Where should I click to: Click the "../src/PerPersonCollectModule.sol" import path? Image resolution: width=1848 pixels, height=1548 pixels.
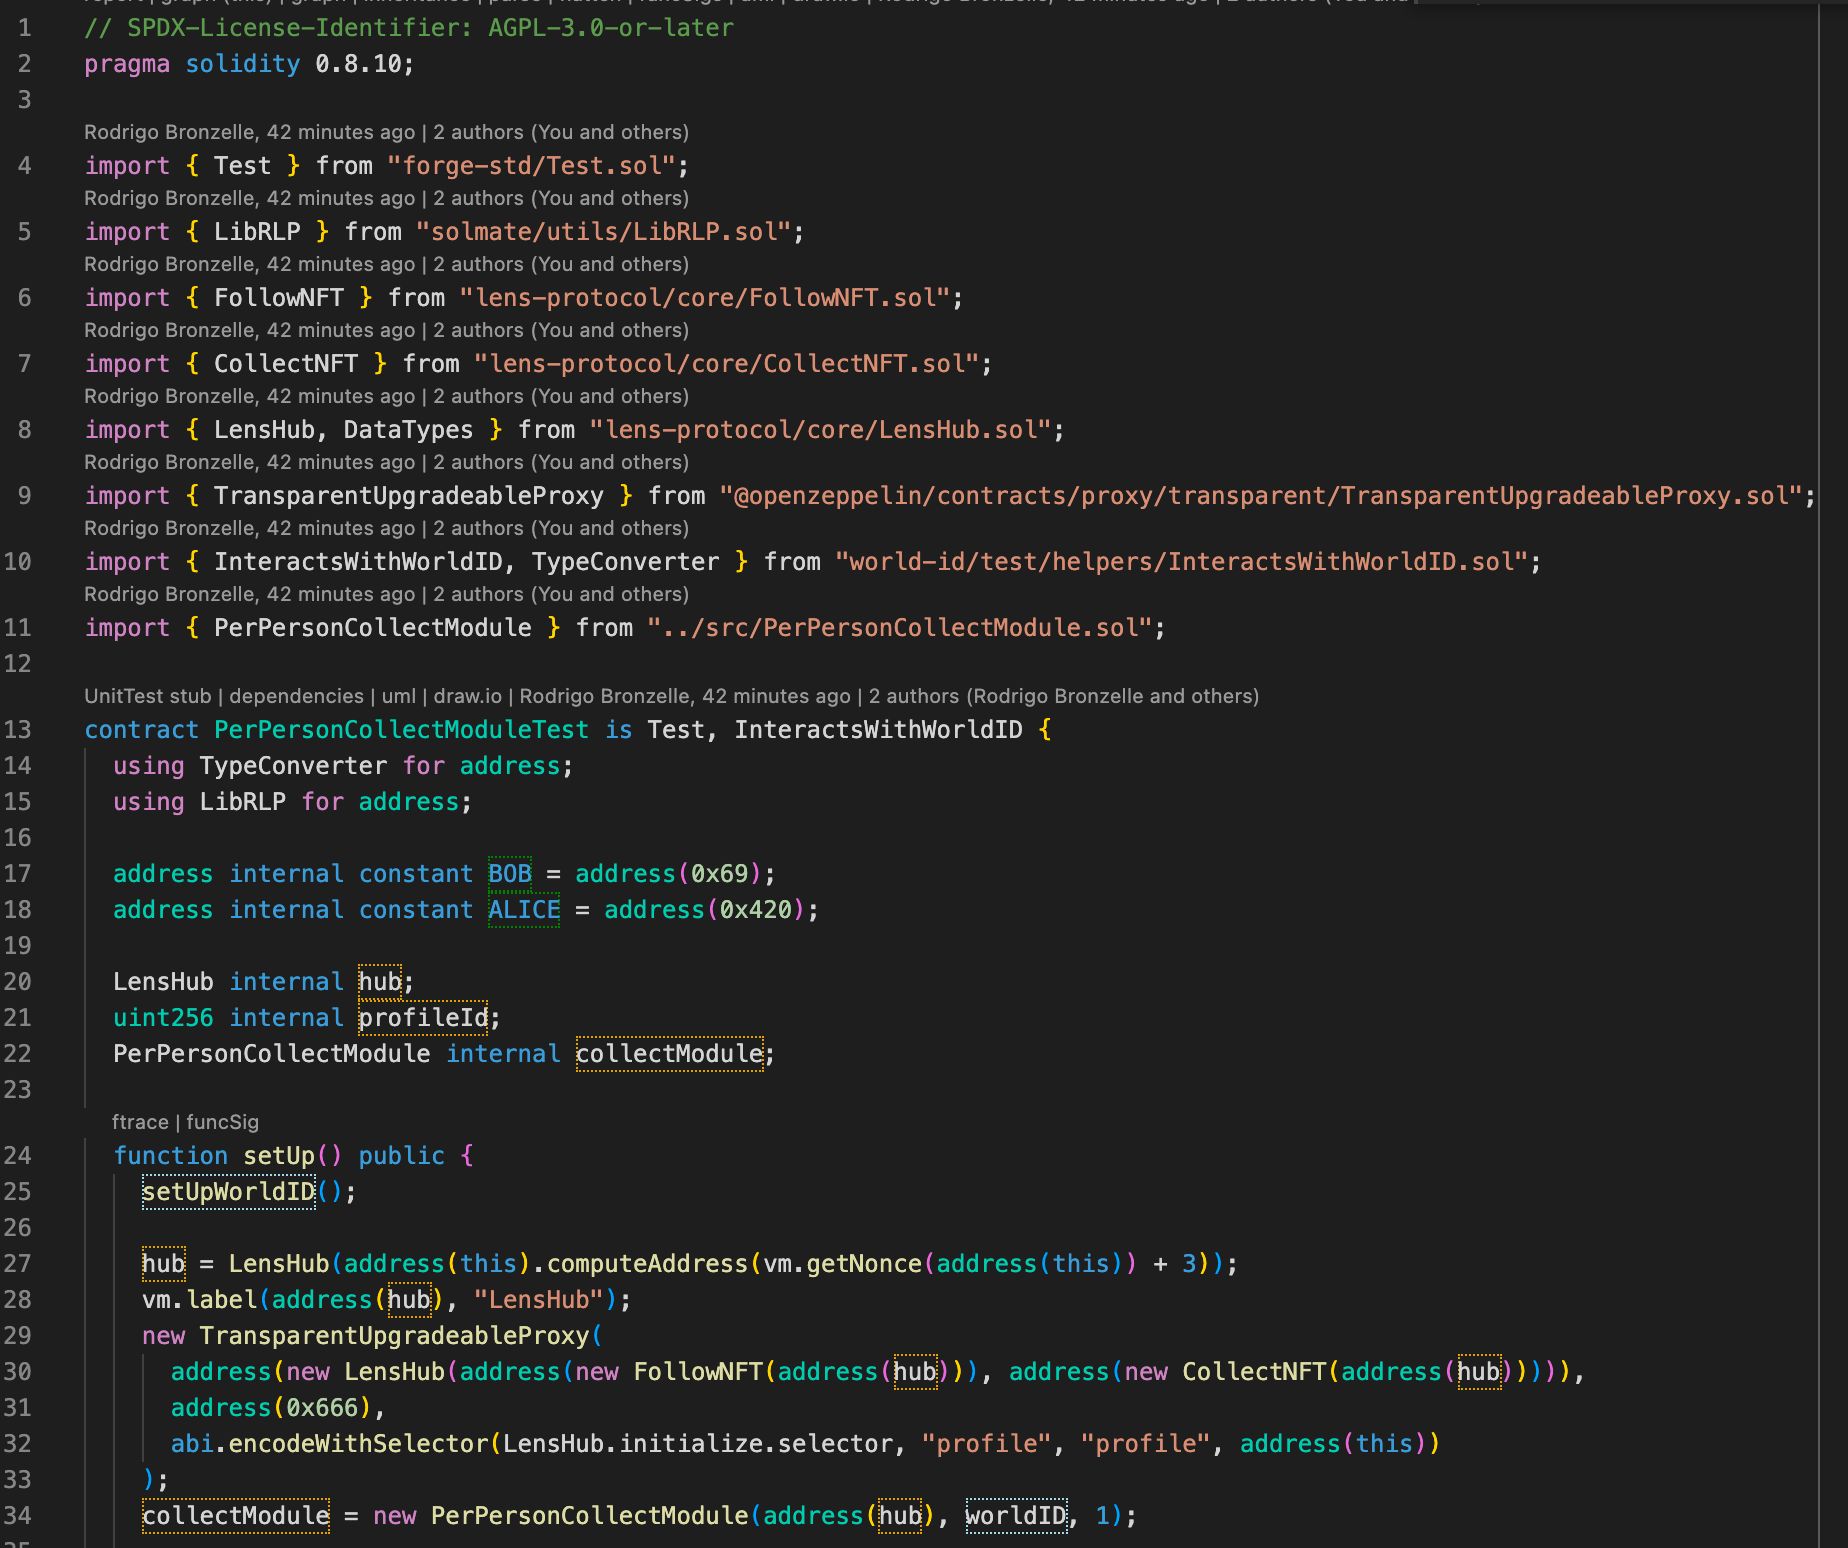tap(899, 628)
